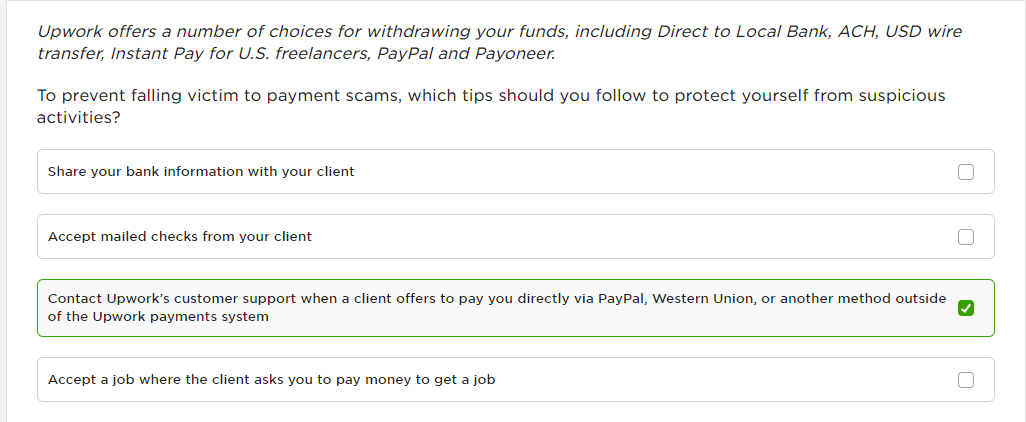Click "PayPal, Western Union" in the selected answer
Image resolution: width=1026 pixels, height=422 pixels.
click(669, 299)
